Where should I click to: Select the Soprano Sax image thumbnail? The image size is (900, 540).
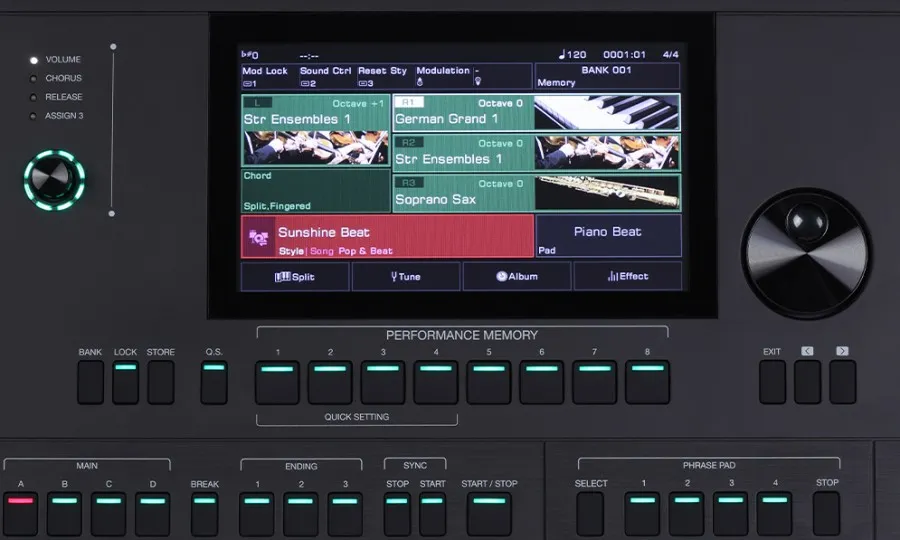pos(607,193)
